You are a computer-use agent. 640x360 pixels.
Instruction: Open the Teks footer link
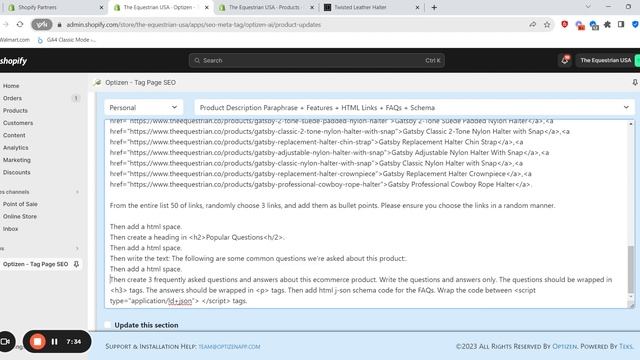tap(626, 347)
